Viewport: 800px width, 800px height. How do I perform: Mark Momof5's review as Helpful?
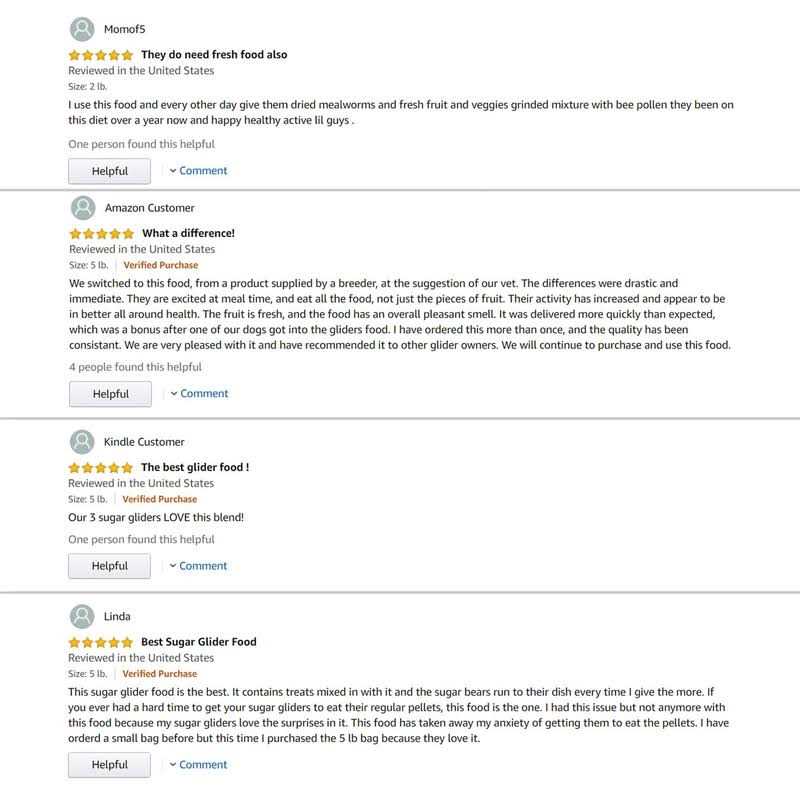pos(109,171)
